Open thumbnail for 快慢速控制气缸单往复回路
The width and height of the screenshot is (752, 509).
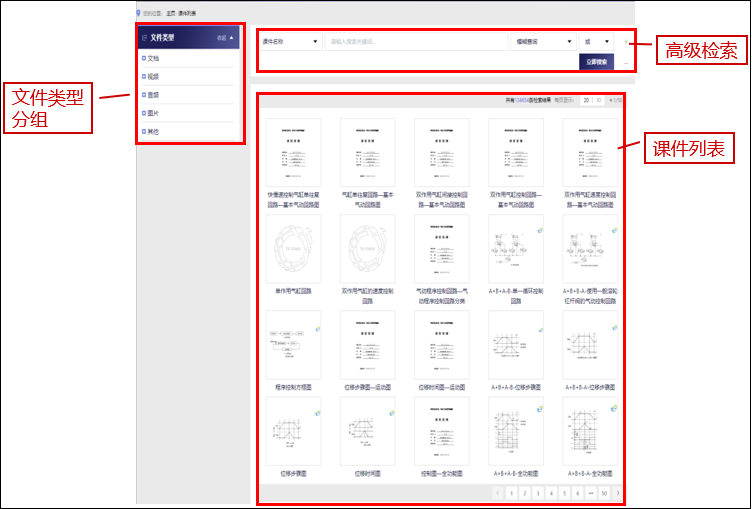click(293, 153)
